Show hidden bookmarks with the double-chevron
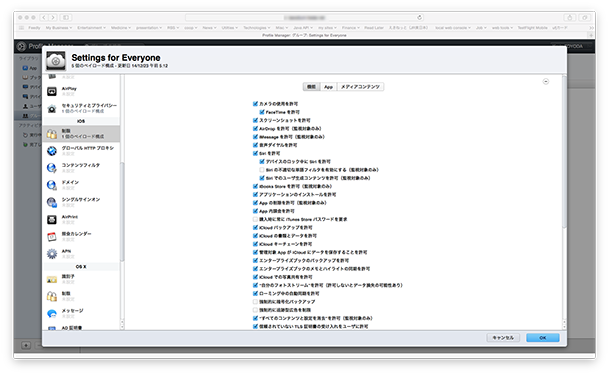The height and width of the screenshot is (375, 609). coord(591,28)
